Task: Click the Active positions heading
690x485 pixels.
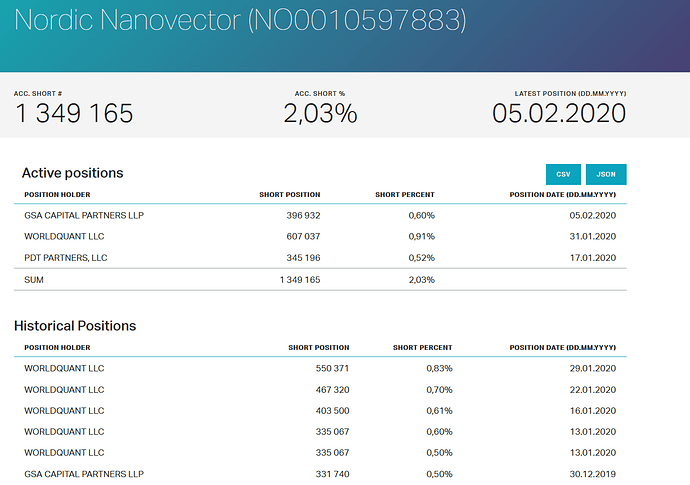Action: [73, 173]
